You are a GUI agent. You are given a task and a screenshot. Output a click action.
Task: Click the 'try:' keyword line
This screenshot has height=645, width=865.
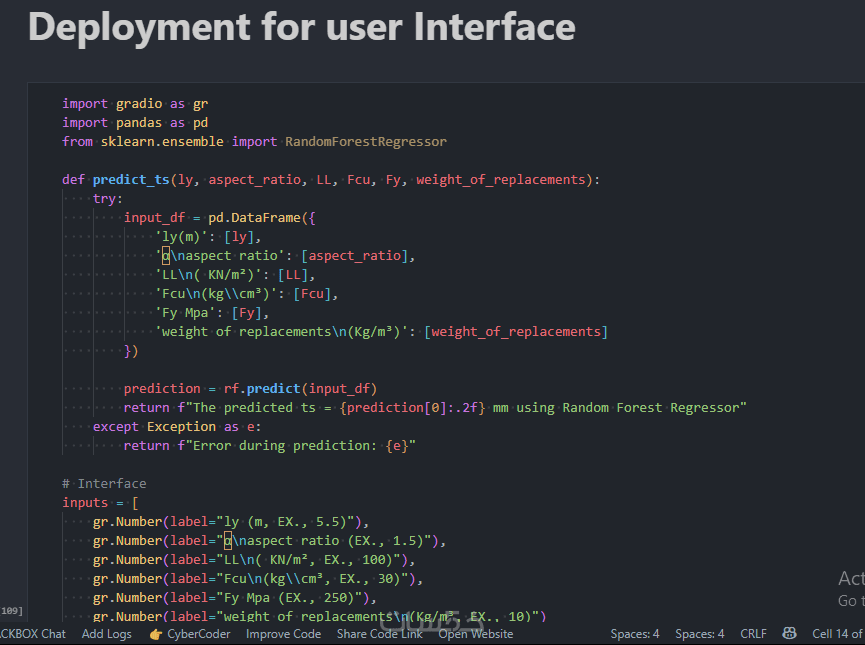click(x=108, y=199)
